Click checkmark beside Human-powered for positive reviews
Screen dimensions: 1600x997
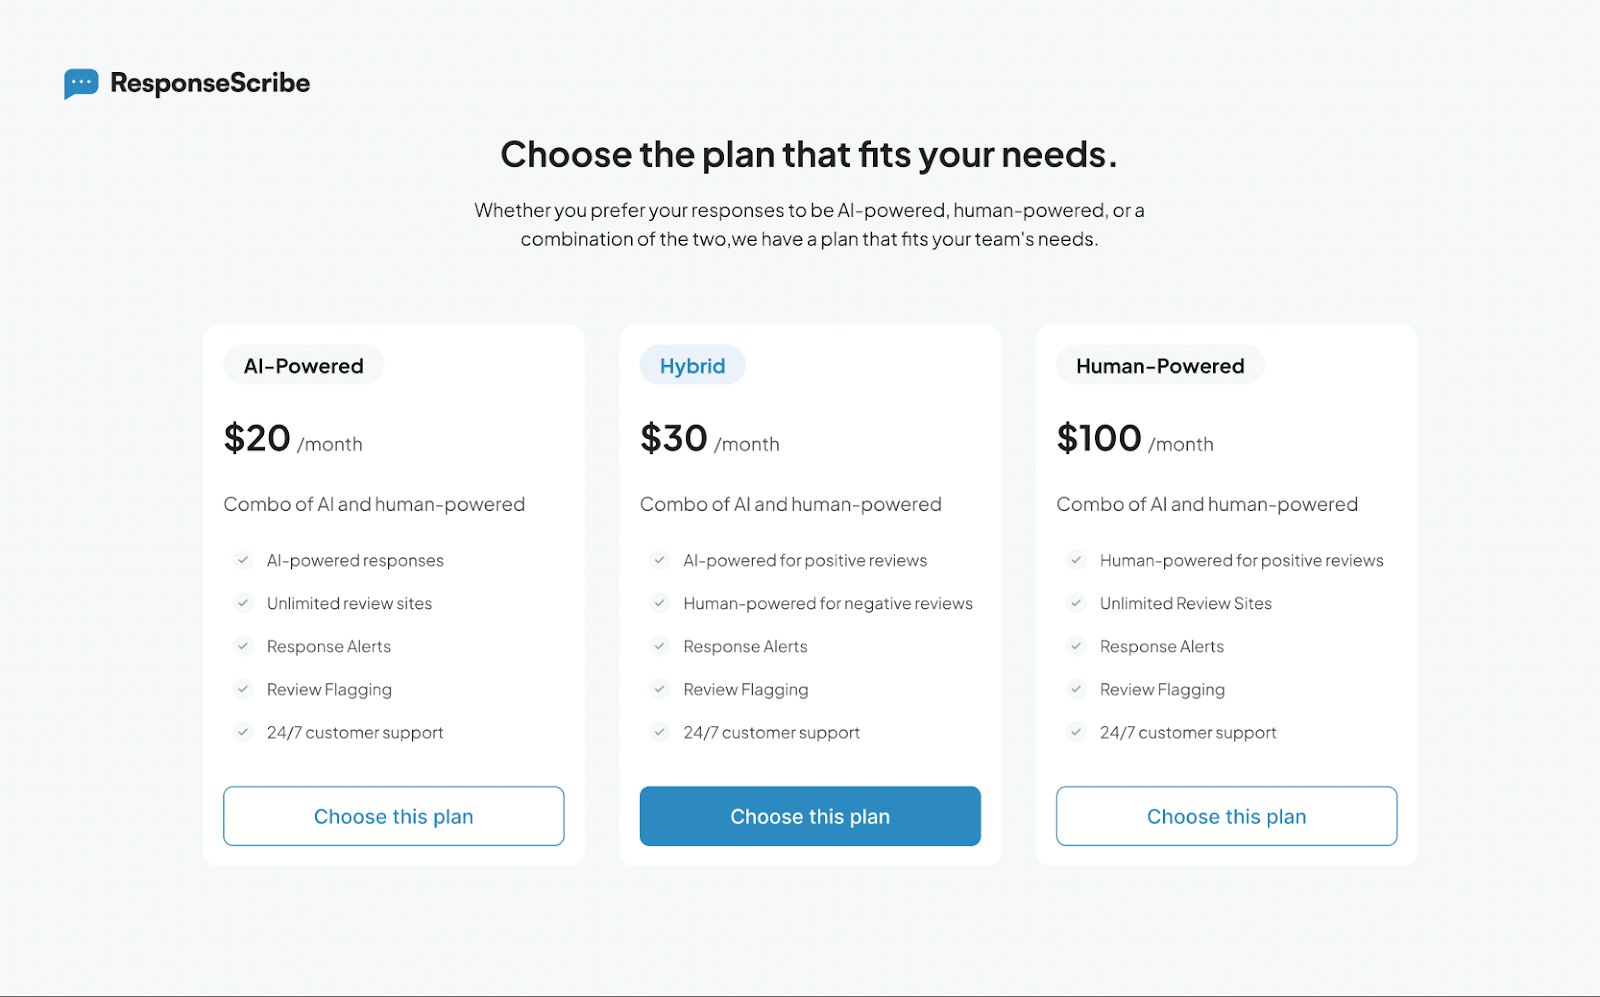[x=1076, y=560]
